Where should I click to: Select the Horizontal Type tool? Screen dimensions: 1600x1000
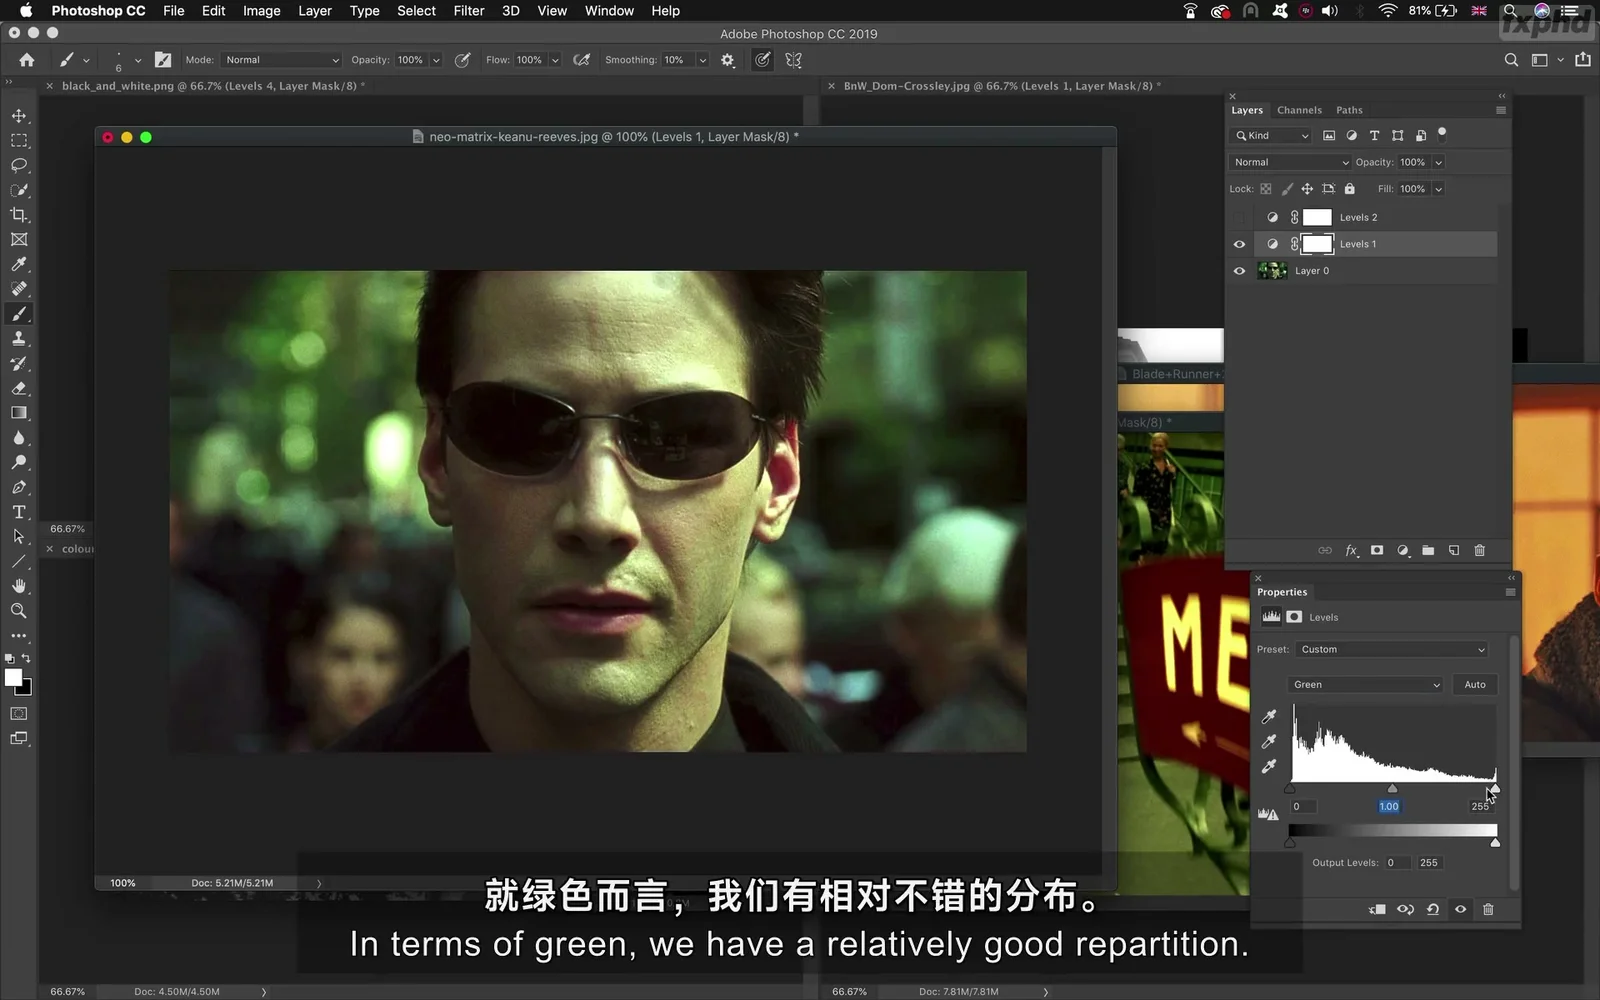point(19,512)
